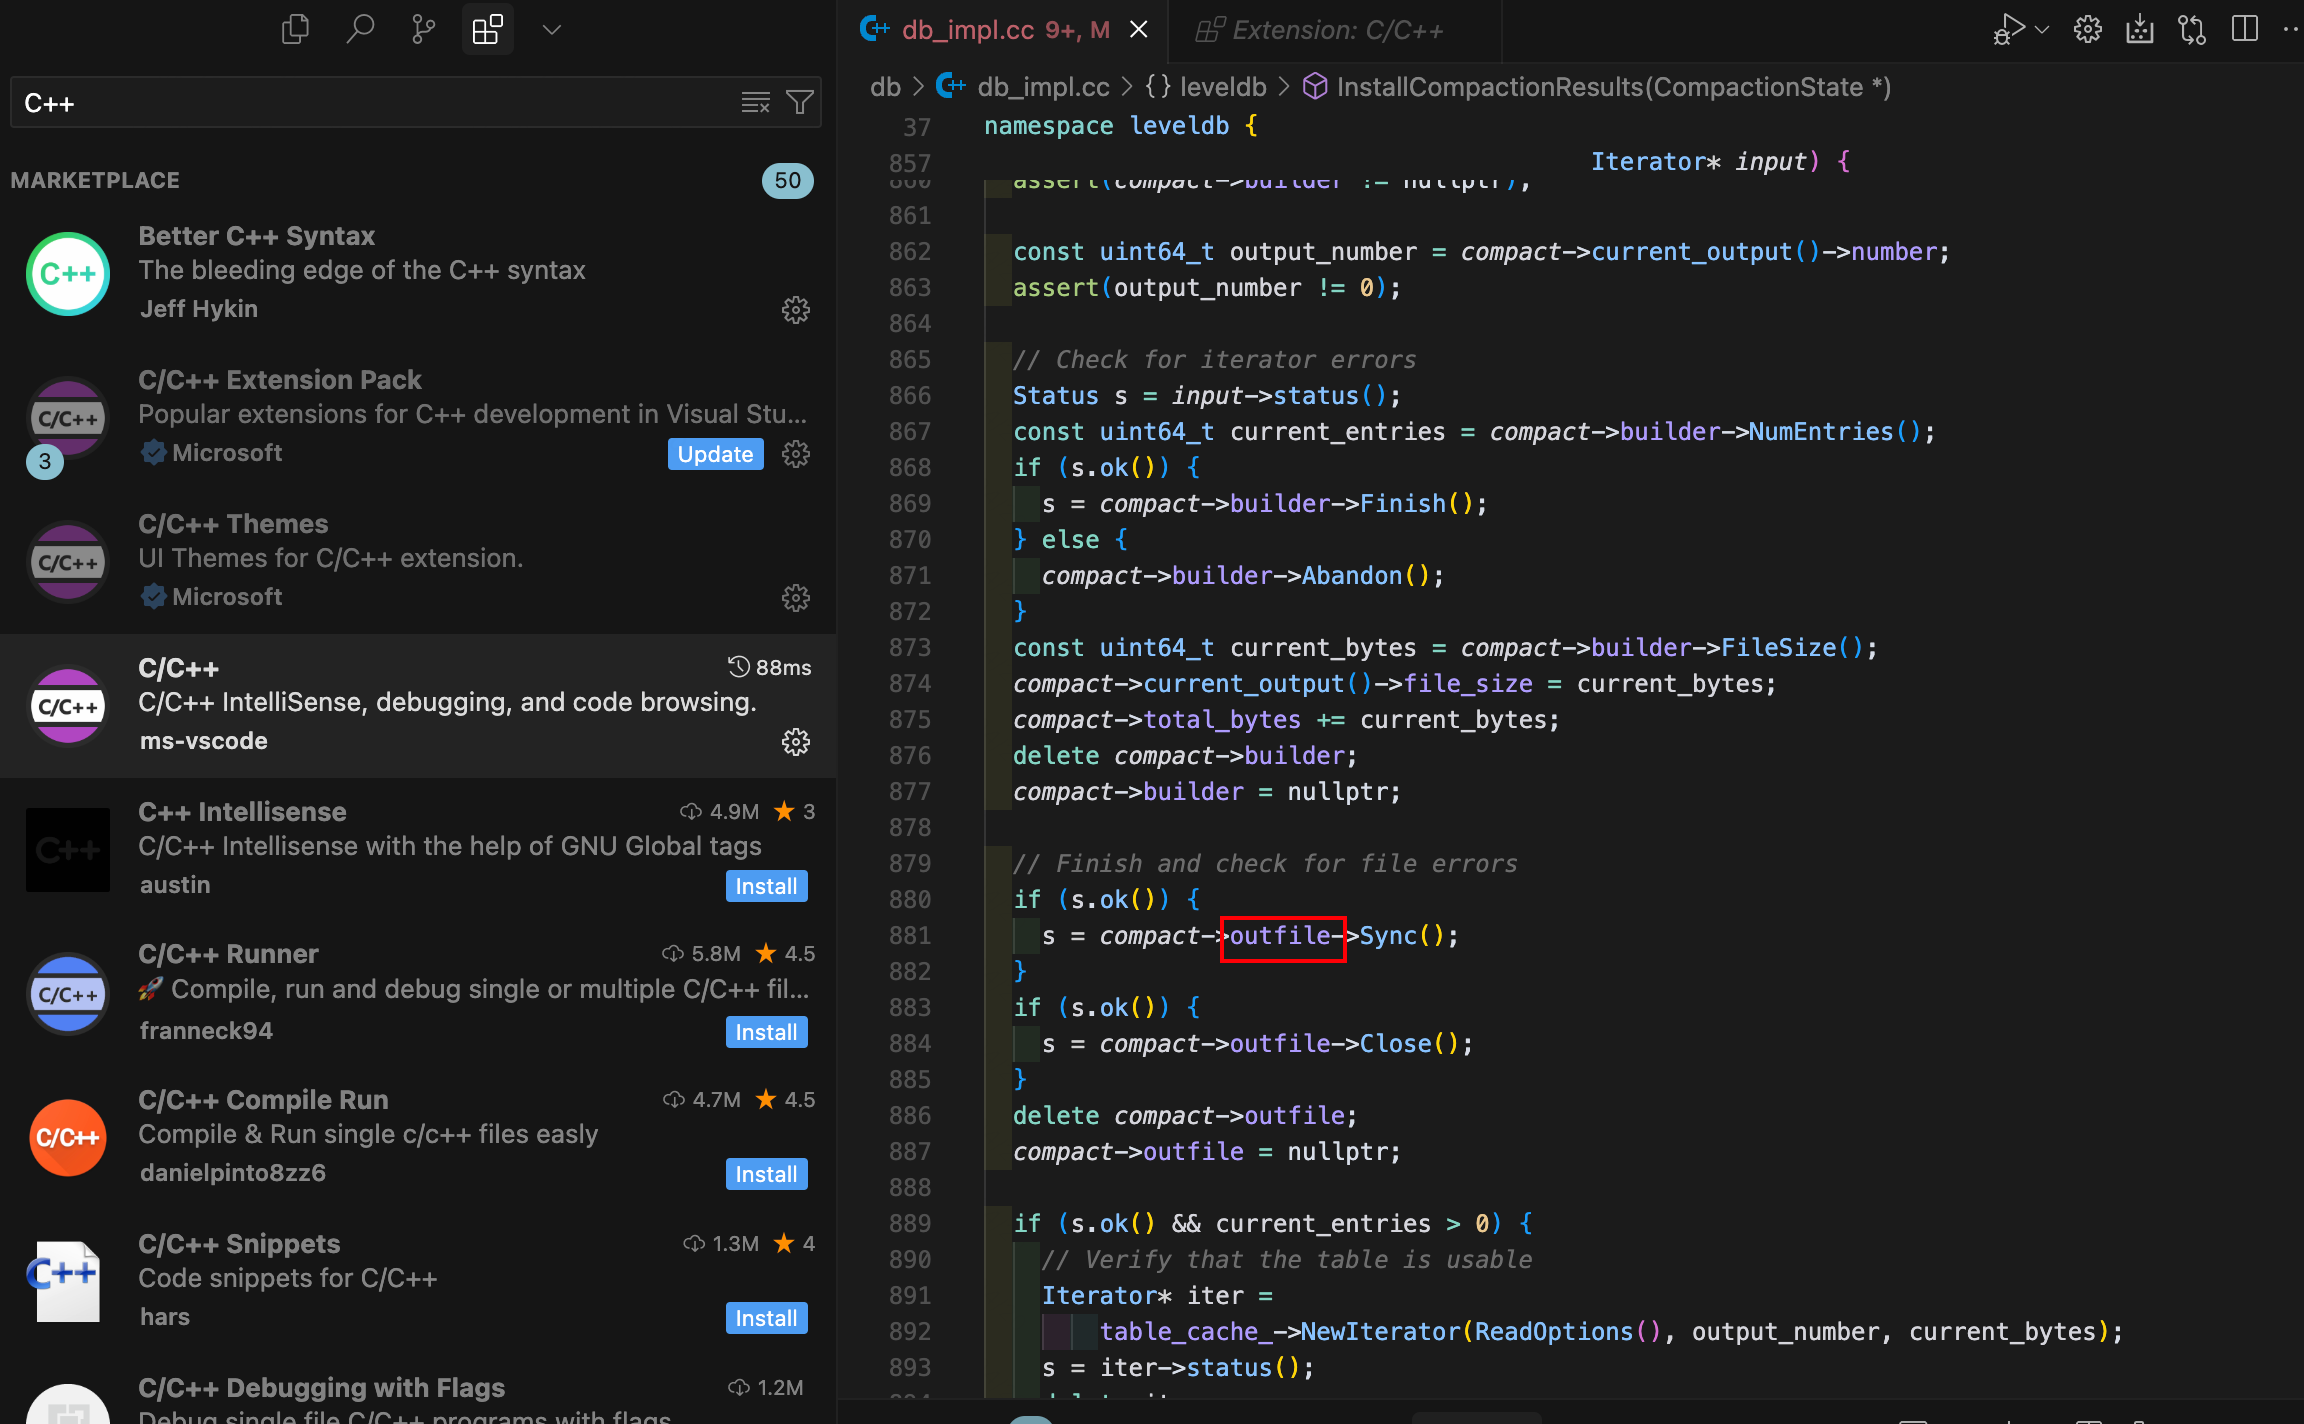Viewport: 2304px width, 1424px height.
Task: Split the editor to the right
Action: pyautogui.click(x=2244, y=29)
